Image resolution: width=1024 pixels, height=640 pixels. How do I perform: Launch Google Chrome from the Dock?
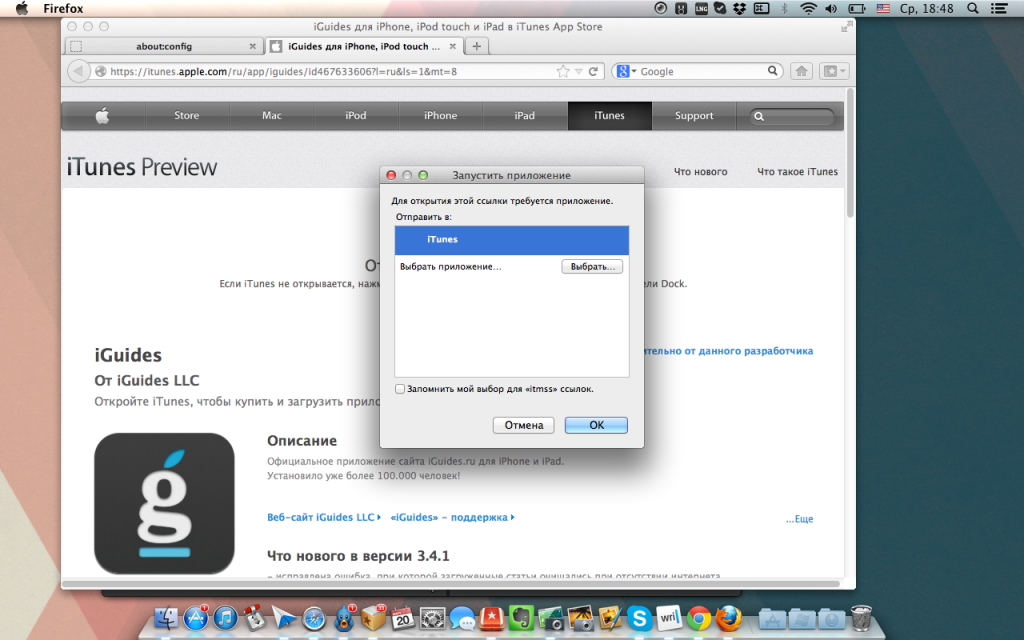click(699, 618)
